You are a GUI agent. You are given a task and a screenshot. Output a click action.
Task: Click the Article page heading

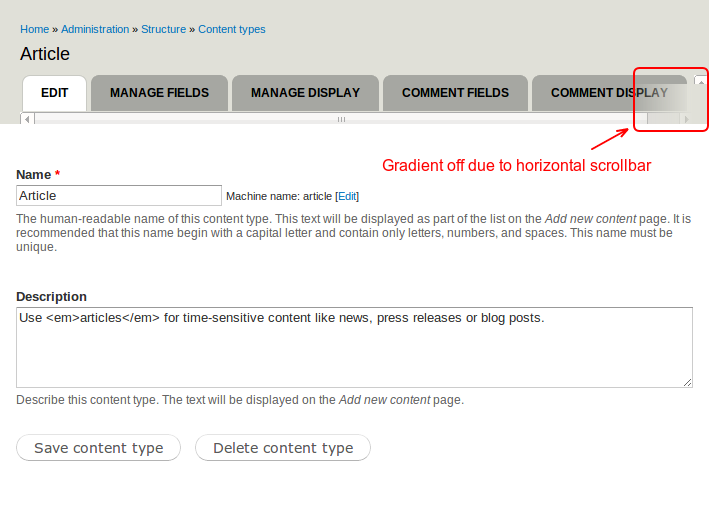(x=45, y=54)
